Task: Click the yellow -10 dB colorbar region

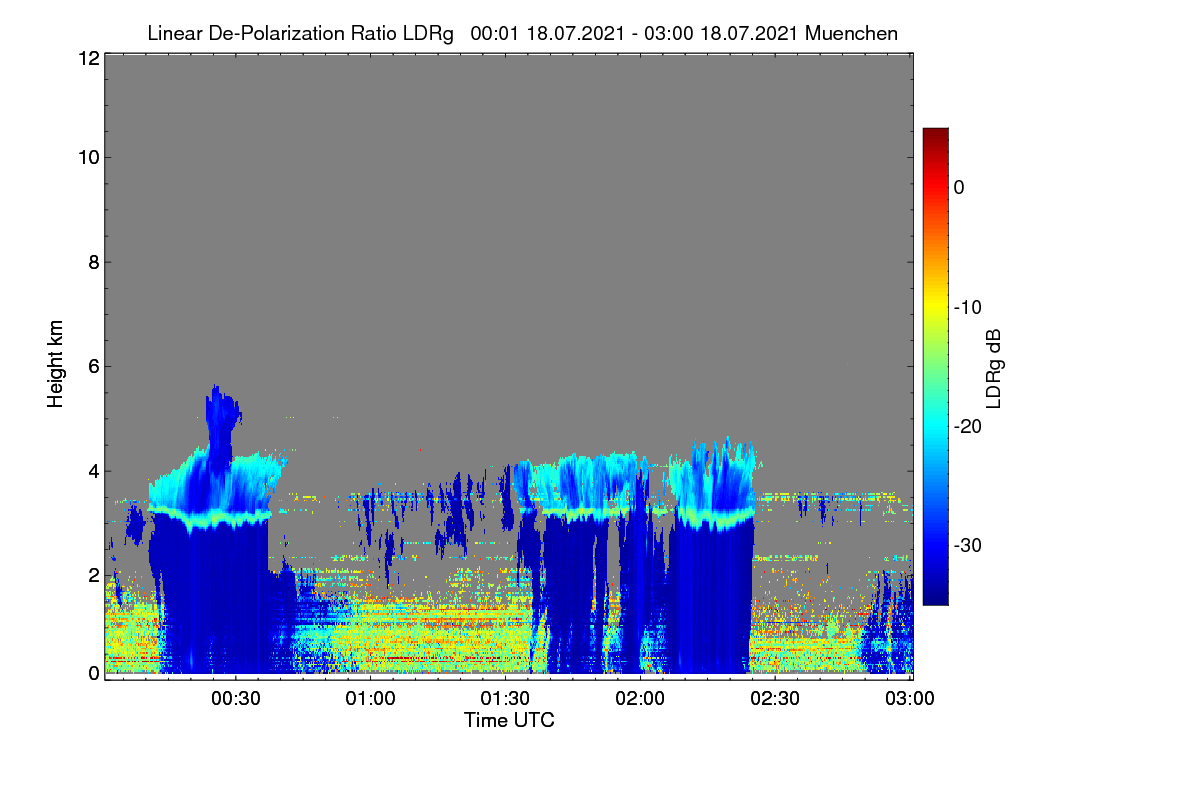Action: [x=935, y=307]
